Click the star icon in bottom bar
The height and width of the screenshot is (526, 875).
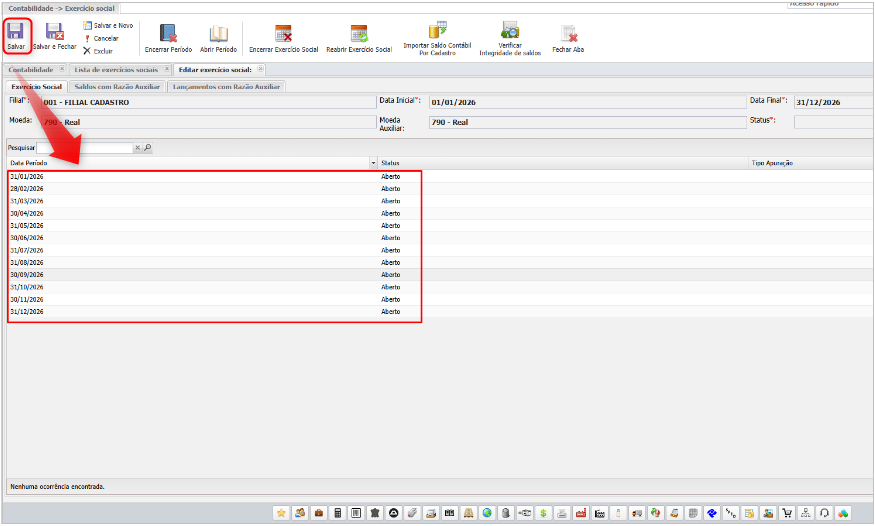pos(281,513)
